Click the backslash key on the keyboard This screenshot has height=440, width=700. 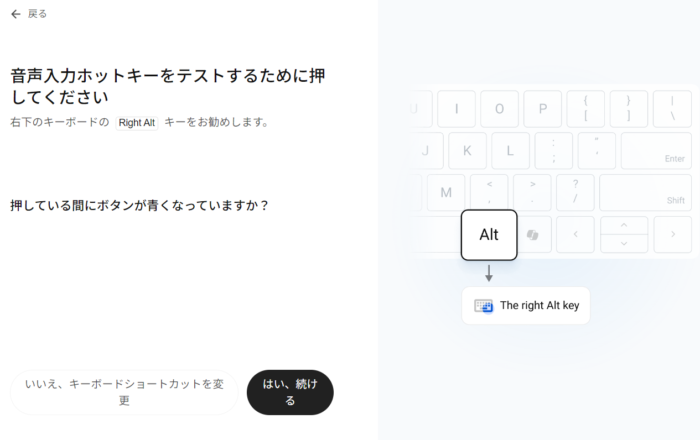(672, 109)
